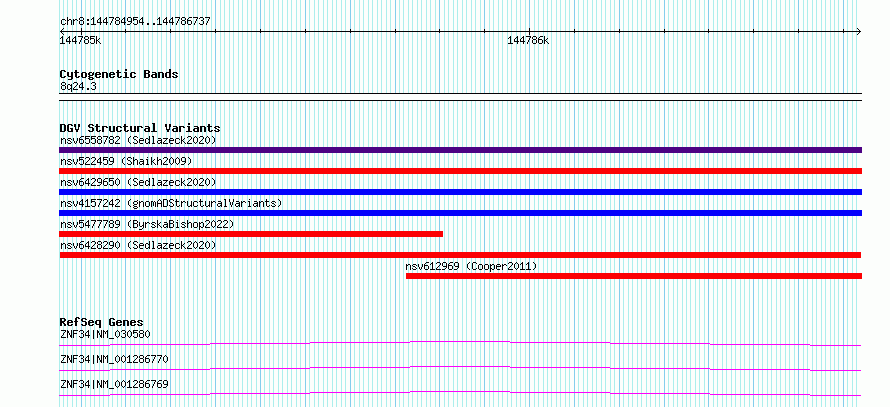
Task: Open the ZNF34|NM_001286770 gene label
Action: pyautogui.click(x=114, y=359)
